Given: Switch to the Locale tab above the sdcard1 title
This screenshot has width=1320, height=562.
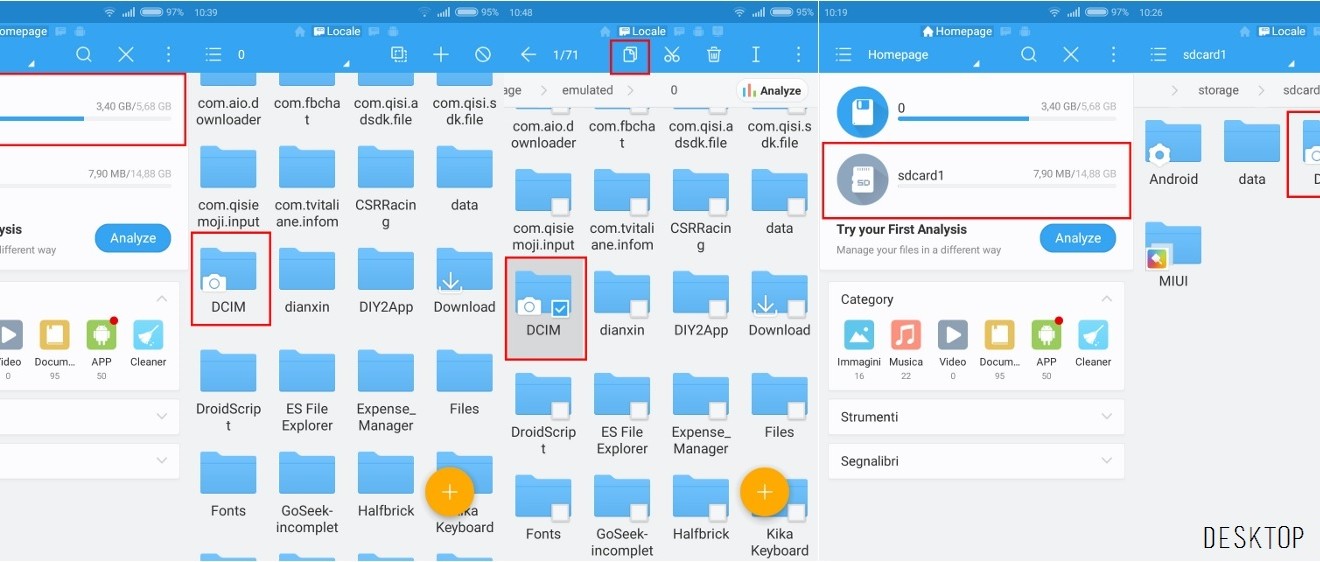Looking at the screenshot, I should (1282, 31).
